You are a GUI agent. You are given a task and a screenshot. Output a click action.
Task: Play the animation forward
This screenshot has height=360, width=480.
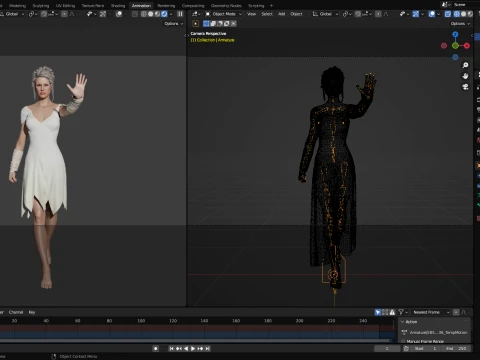(x=193, y=349)
